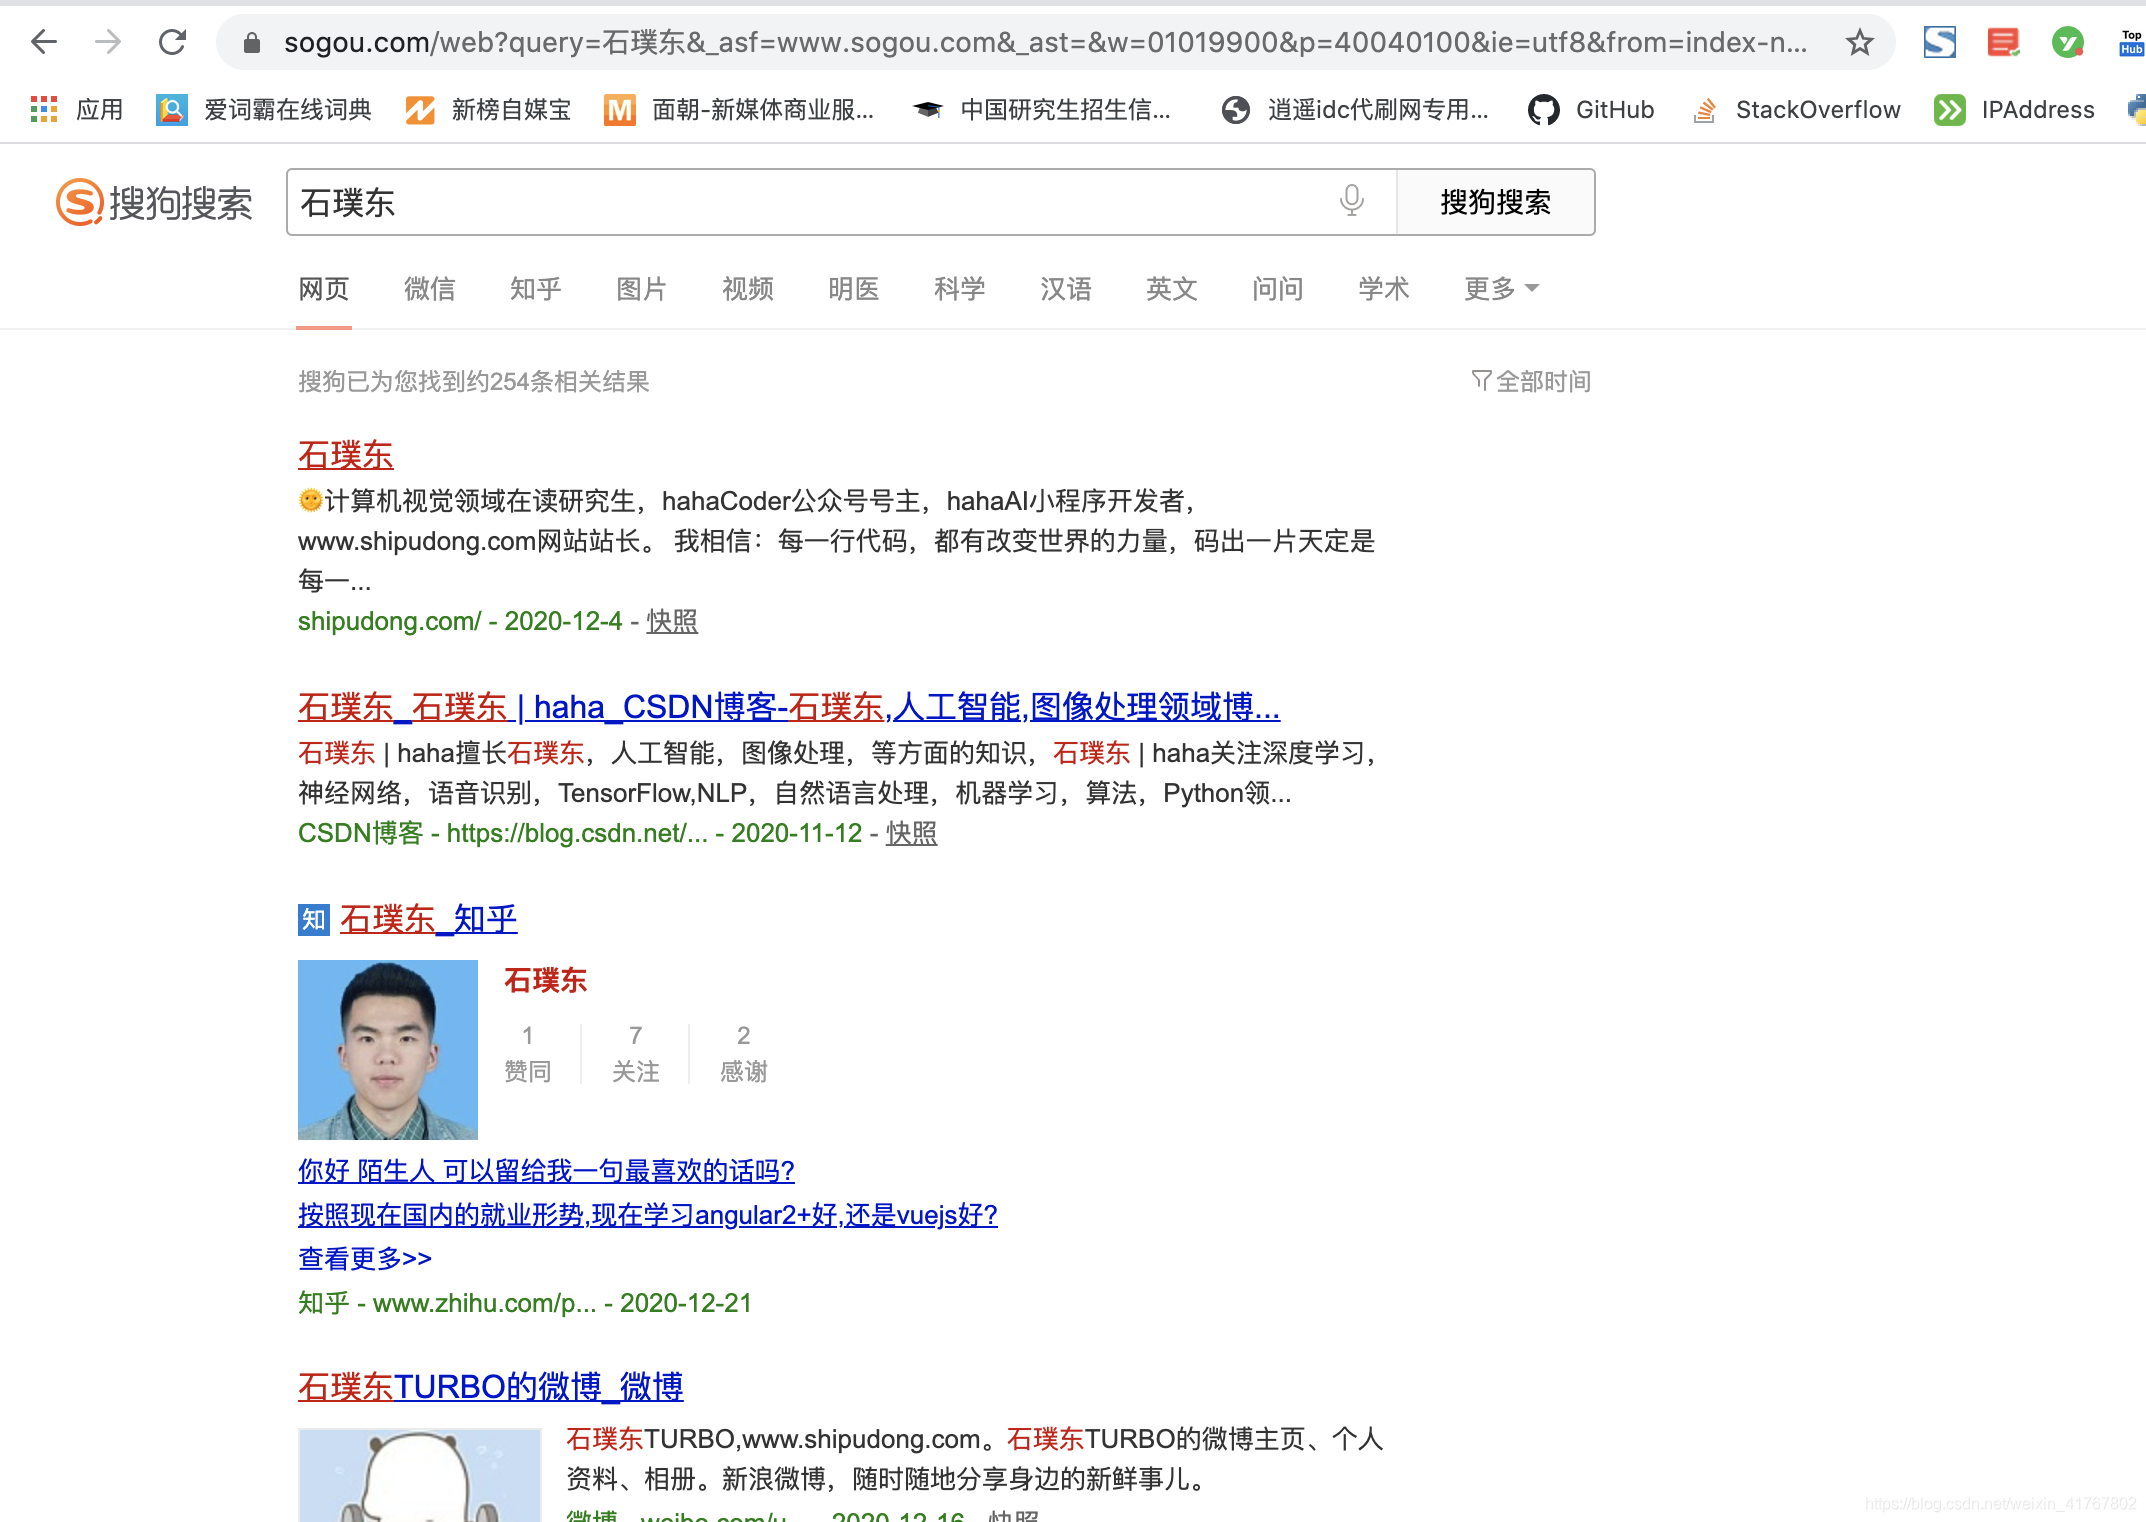Click the 搜狗搜索 search button
Image resolution: width=2146 pixels, height=1522 pixels.
[x=1496, y=202]
